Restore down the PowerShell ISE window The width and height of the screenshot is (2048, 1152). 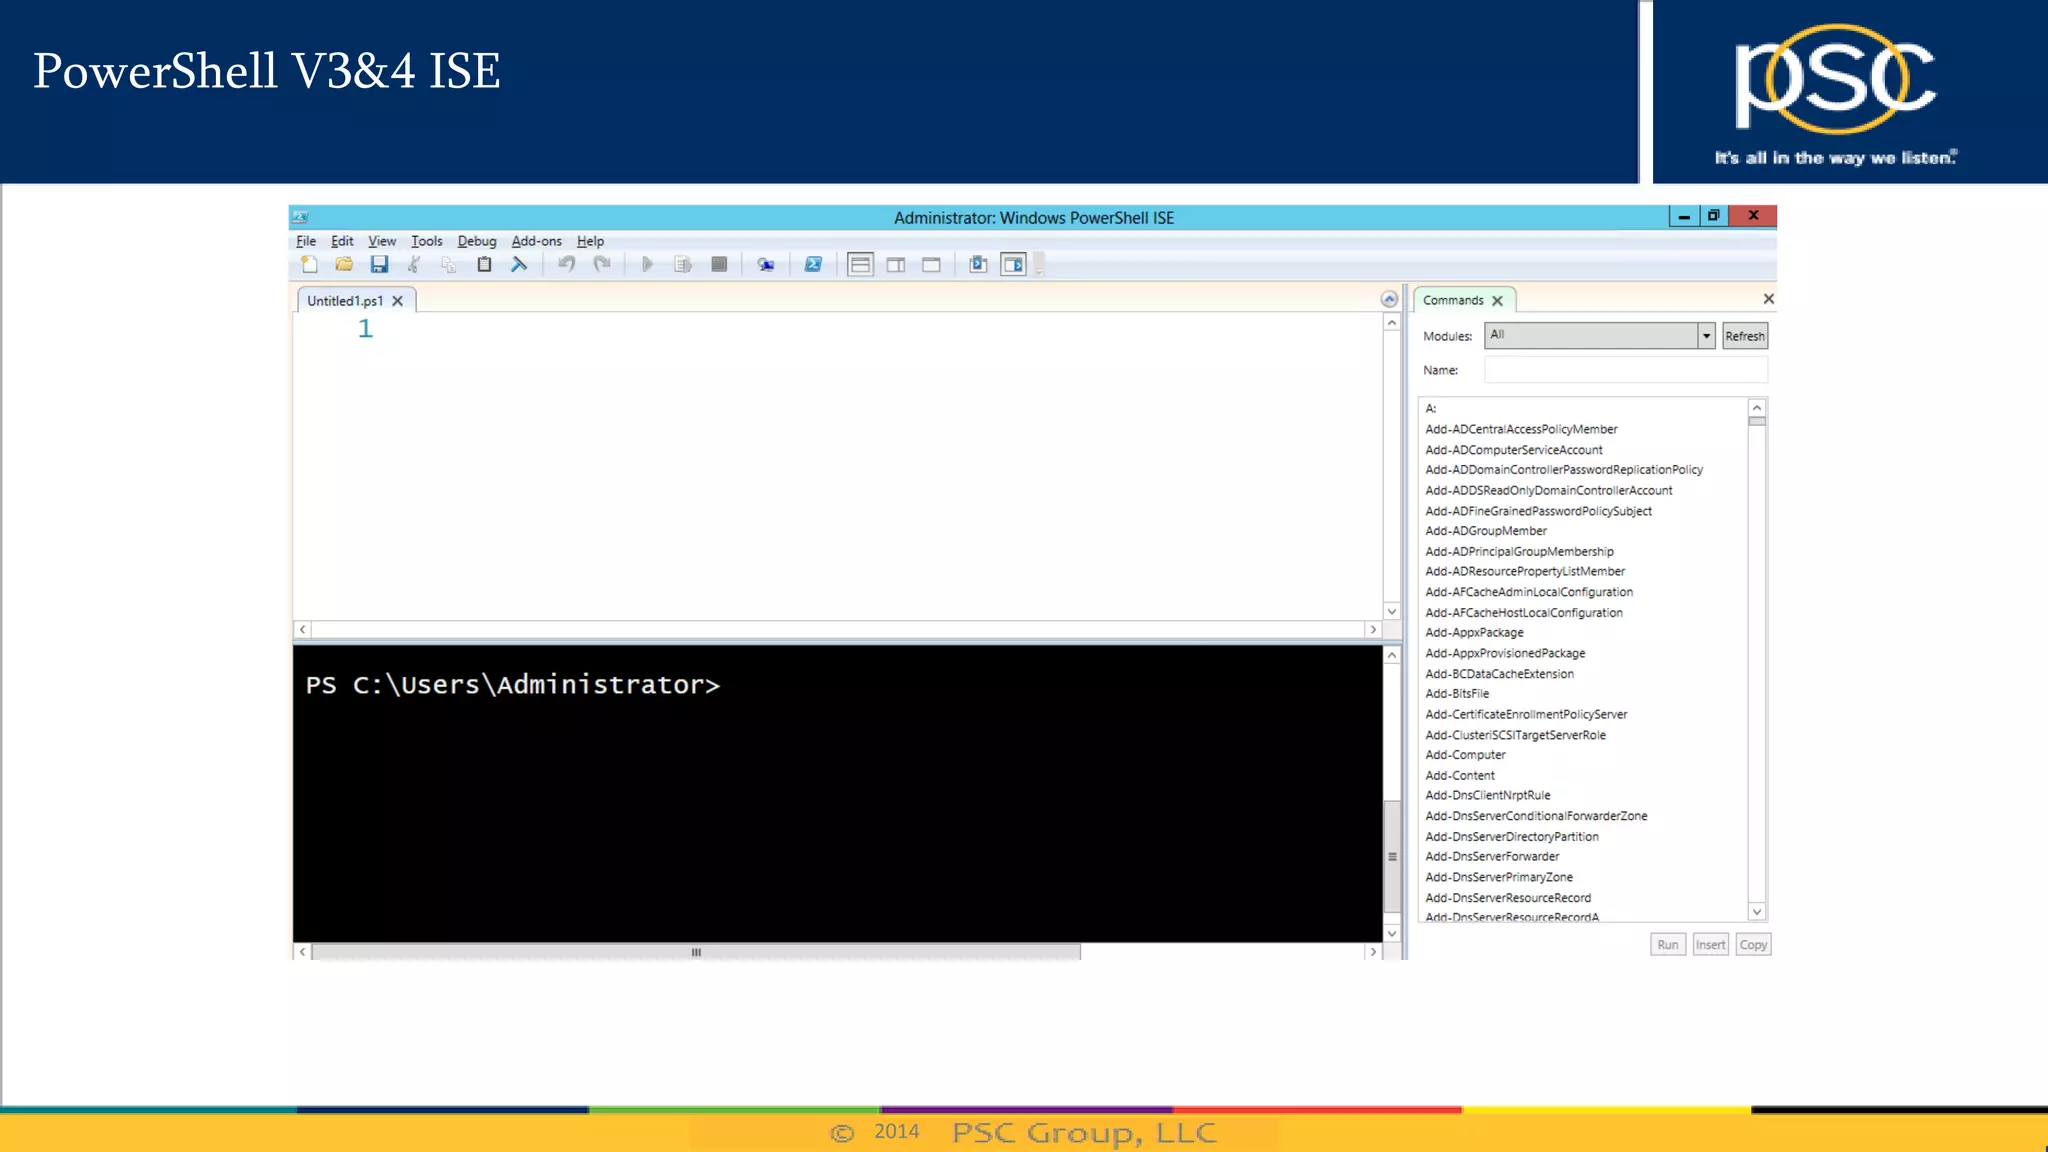pos(1713,216)
